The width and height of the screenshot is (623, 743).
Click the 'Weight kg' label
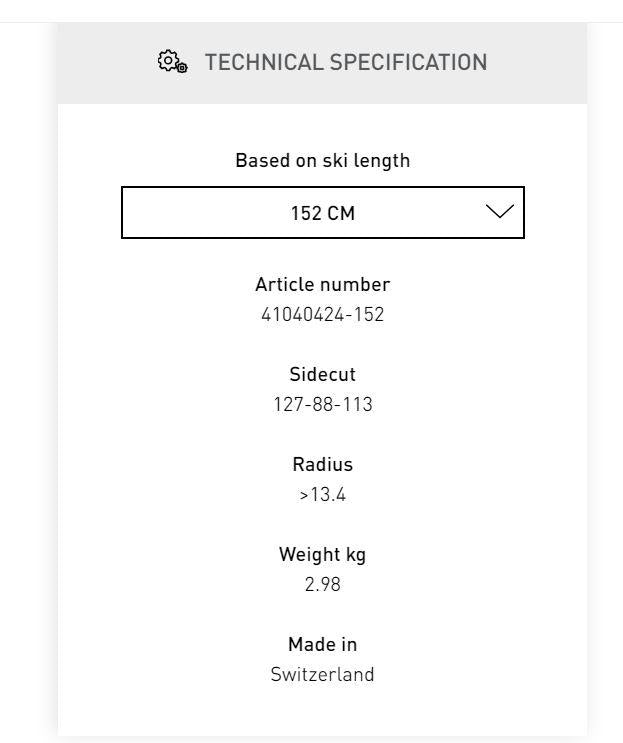(x=322, y=555)
